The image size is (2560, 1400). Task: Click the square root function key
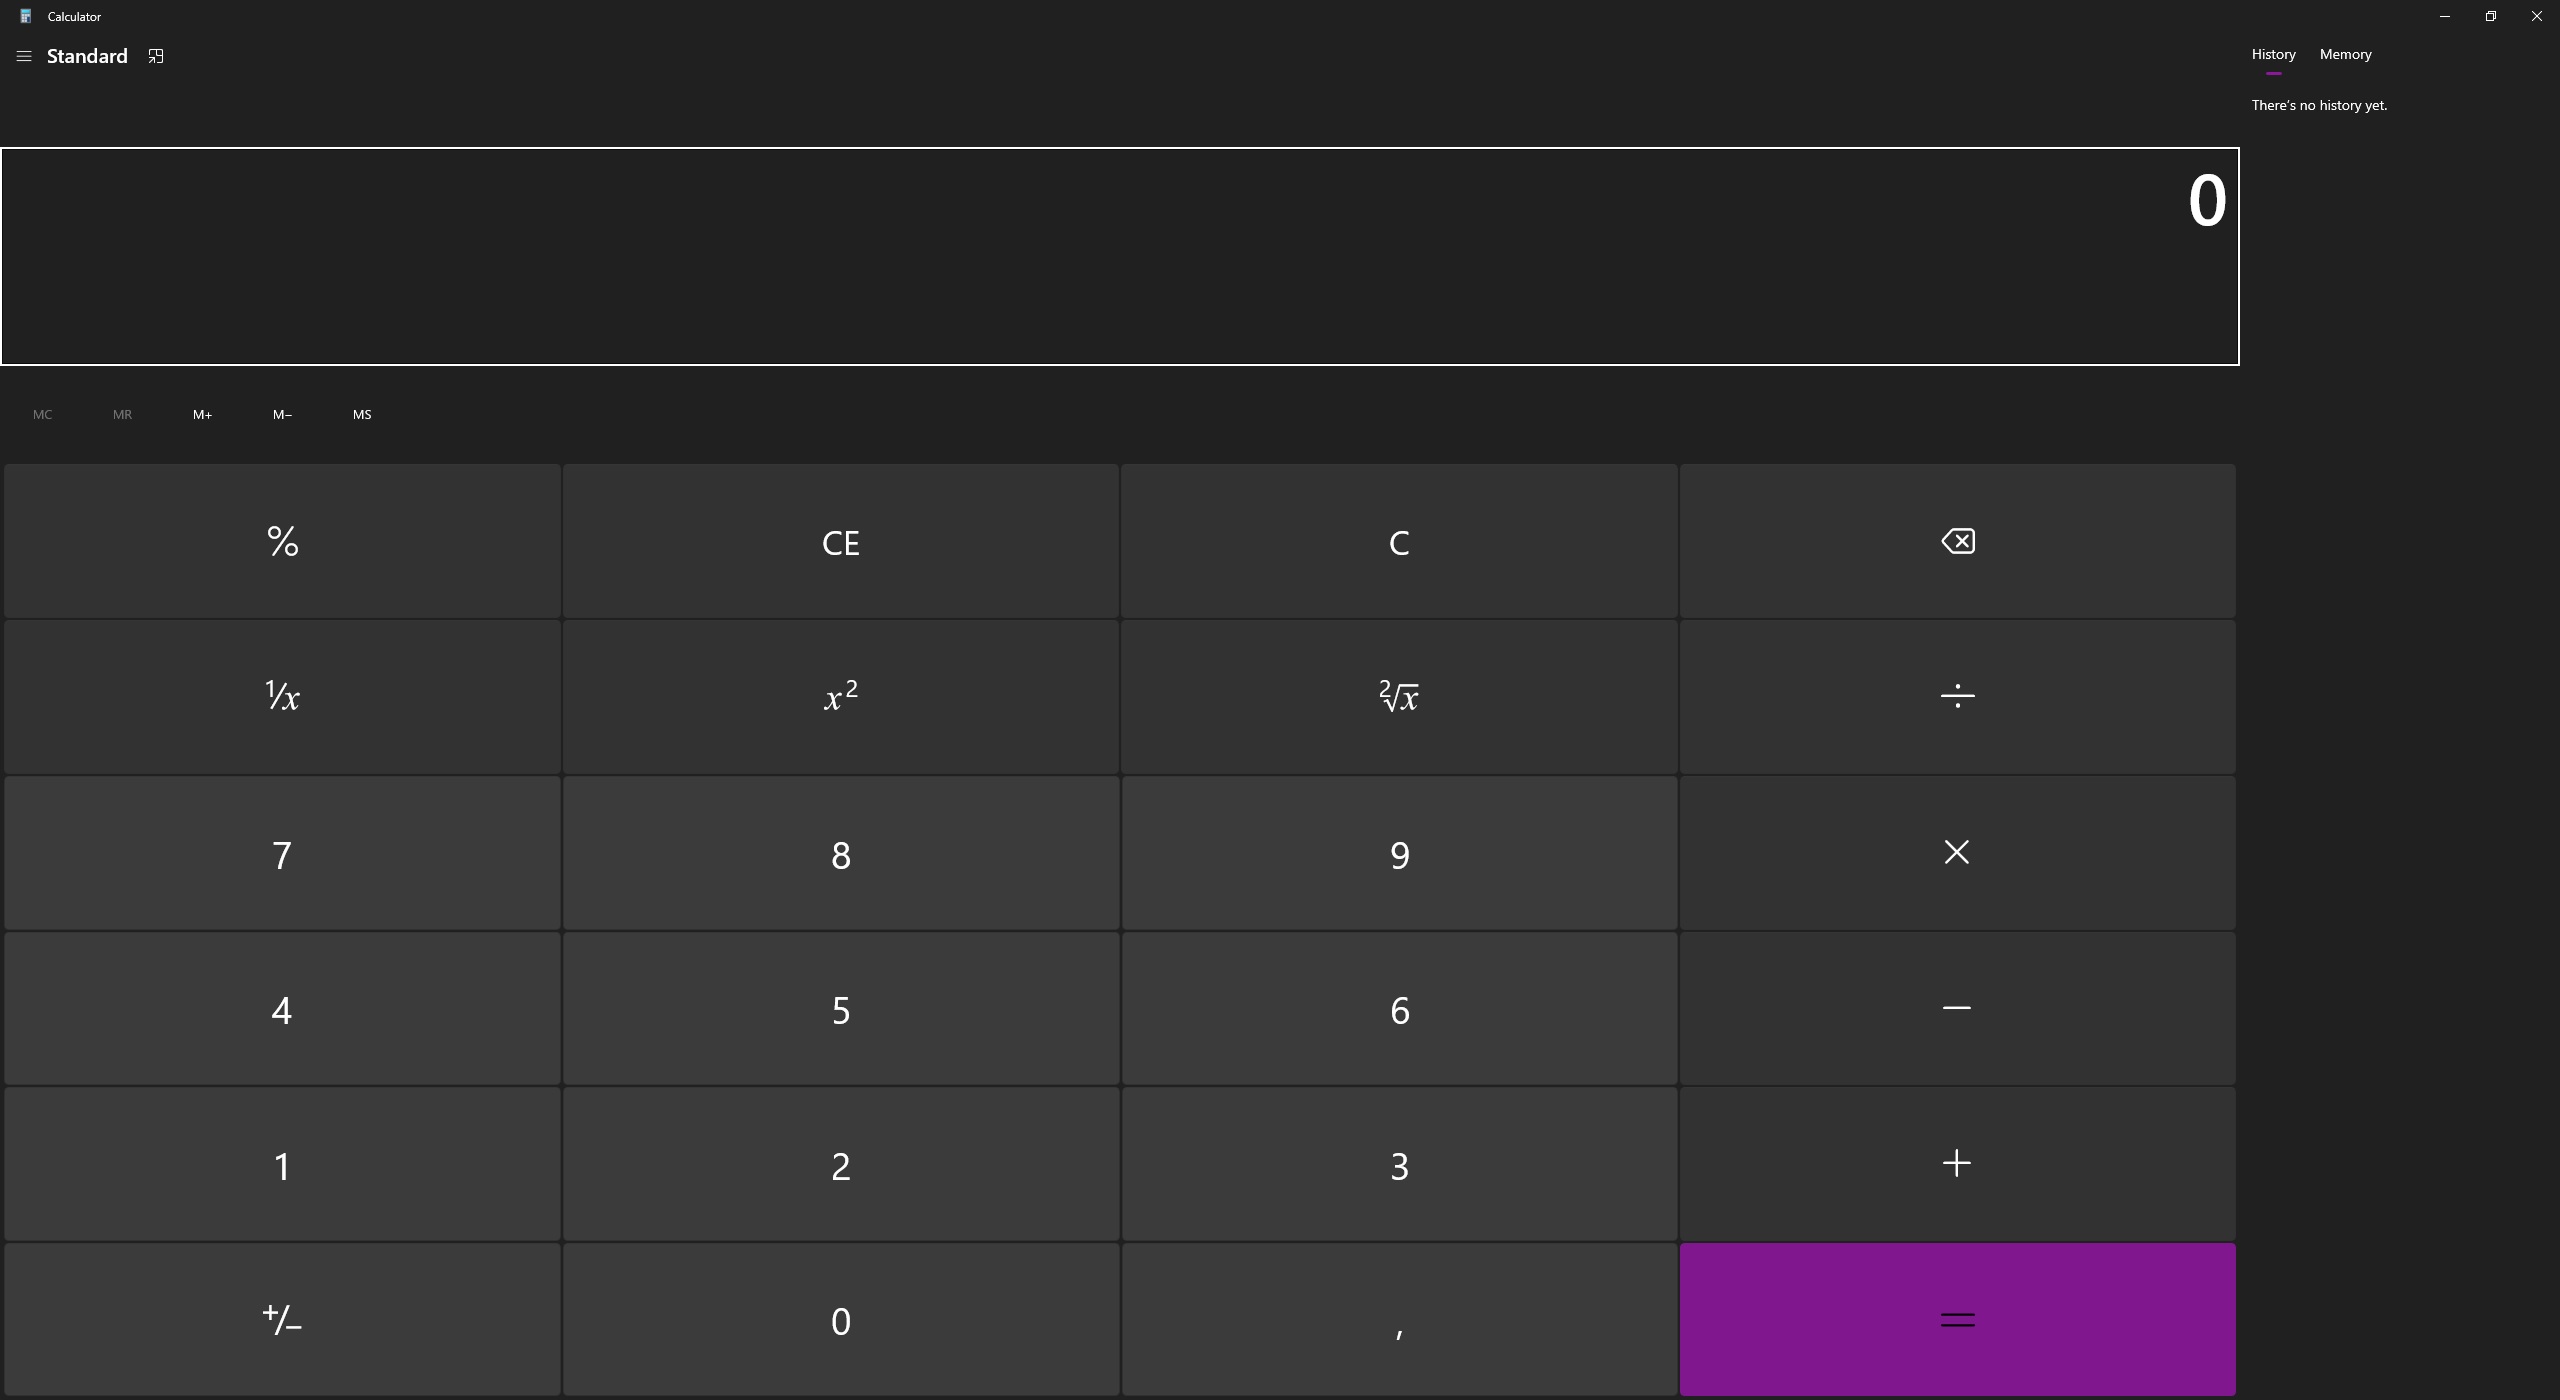[1399, 696]
